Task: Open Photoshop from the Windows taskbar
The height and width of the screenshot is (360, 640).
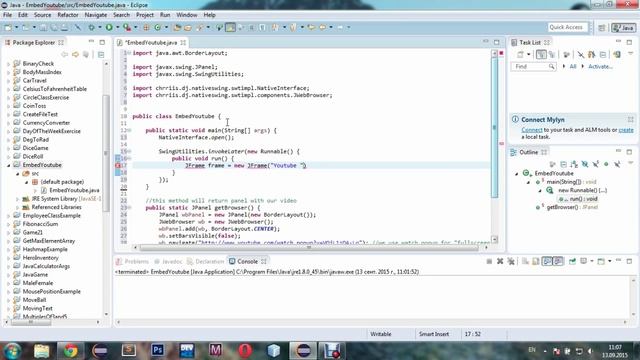Action: click(x=158, y=351)
